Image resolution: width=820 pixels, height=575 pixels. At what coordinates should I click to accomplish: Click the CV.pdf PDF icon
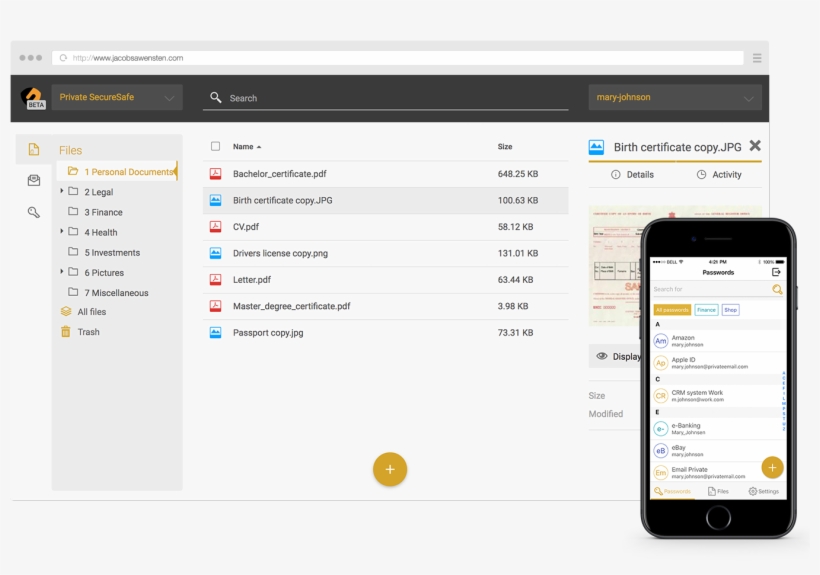(x=215, y=226)
